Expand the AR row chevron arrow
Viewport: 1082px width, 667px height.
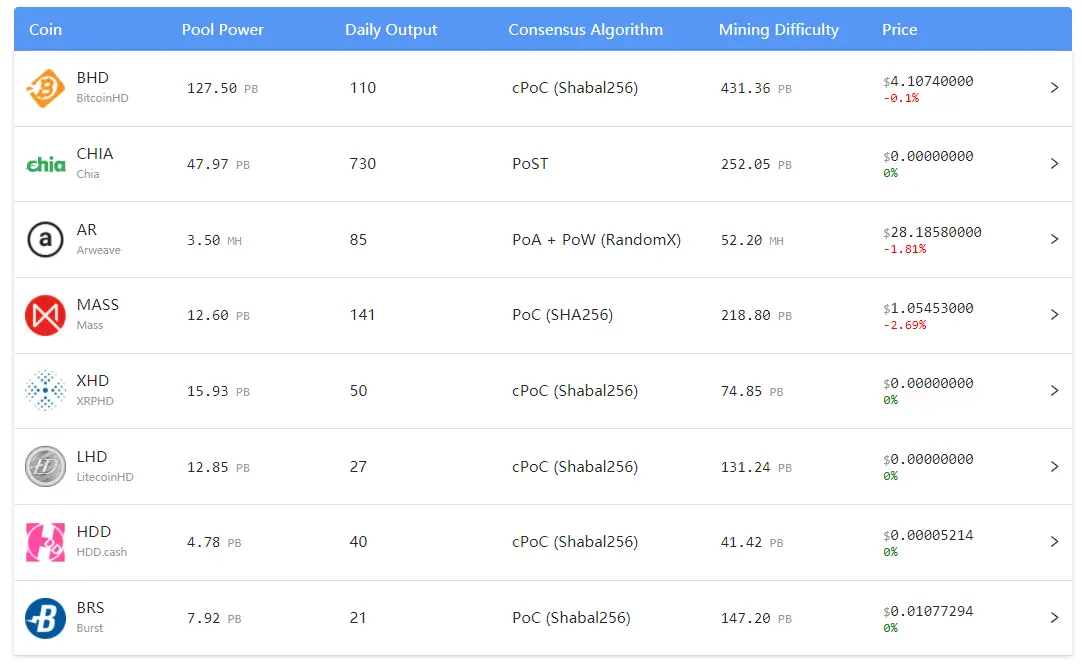coord(1054,239)
